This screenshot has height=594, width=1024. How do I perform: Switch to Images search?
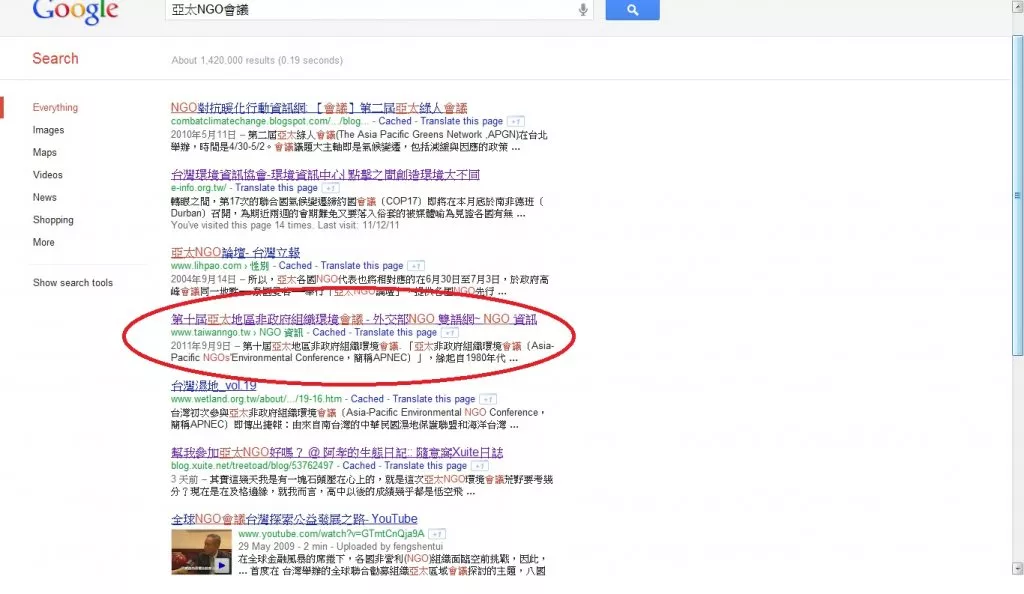click(x=48, y=130)
